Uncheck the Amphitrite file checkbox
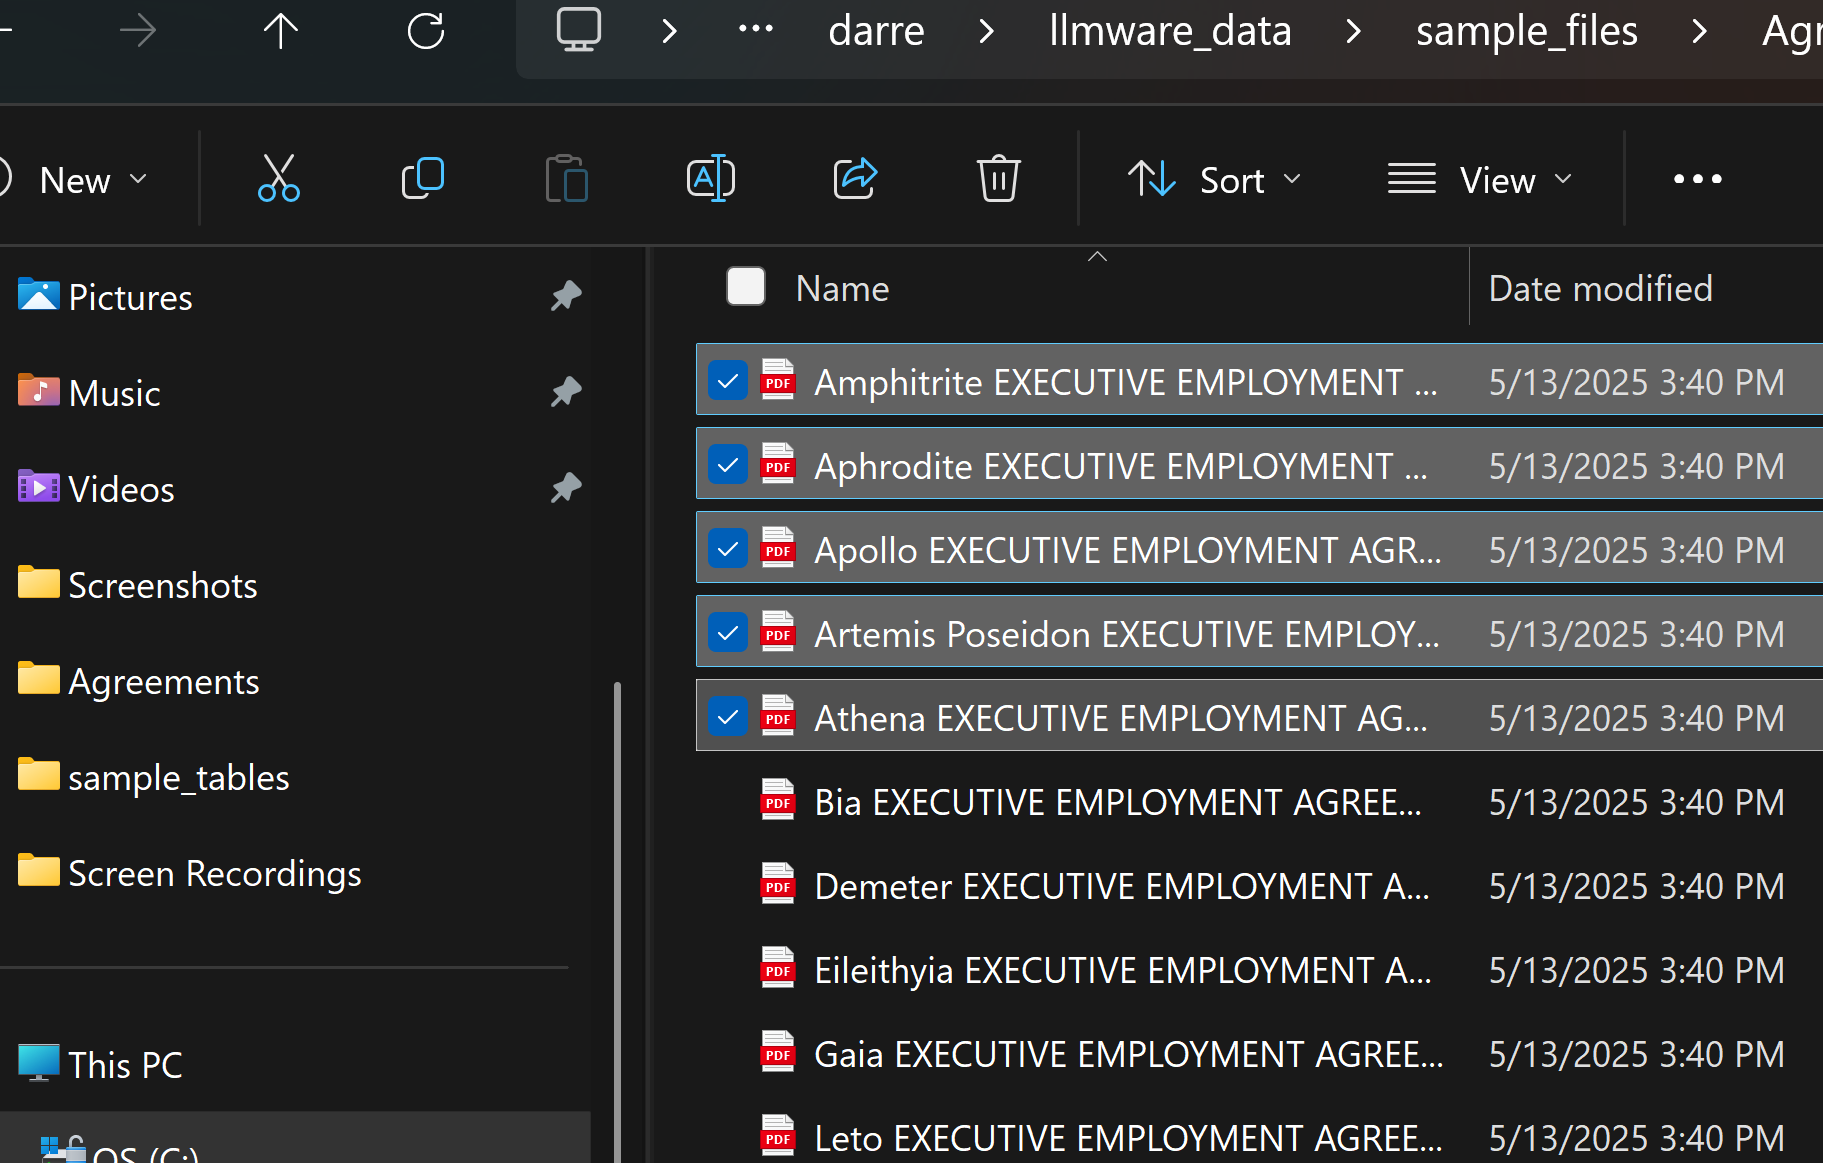Viewport: 1823px width, 1163px height. 728,381
